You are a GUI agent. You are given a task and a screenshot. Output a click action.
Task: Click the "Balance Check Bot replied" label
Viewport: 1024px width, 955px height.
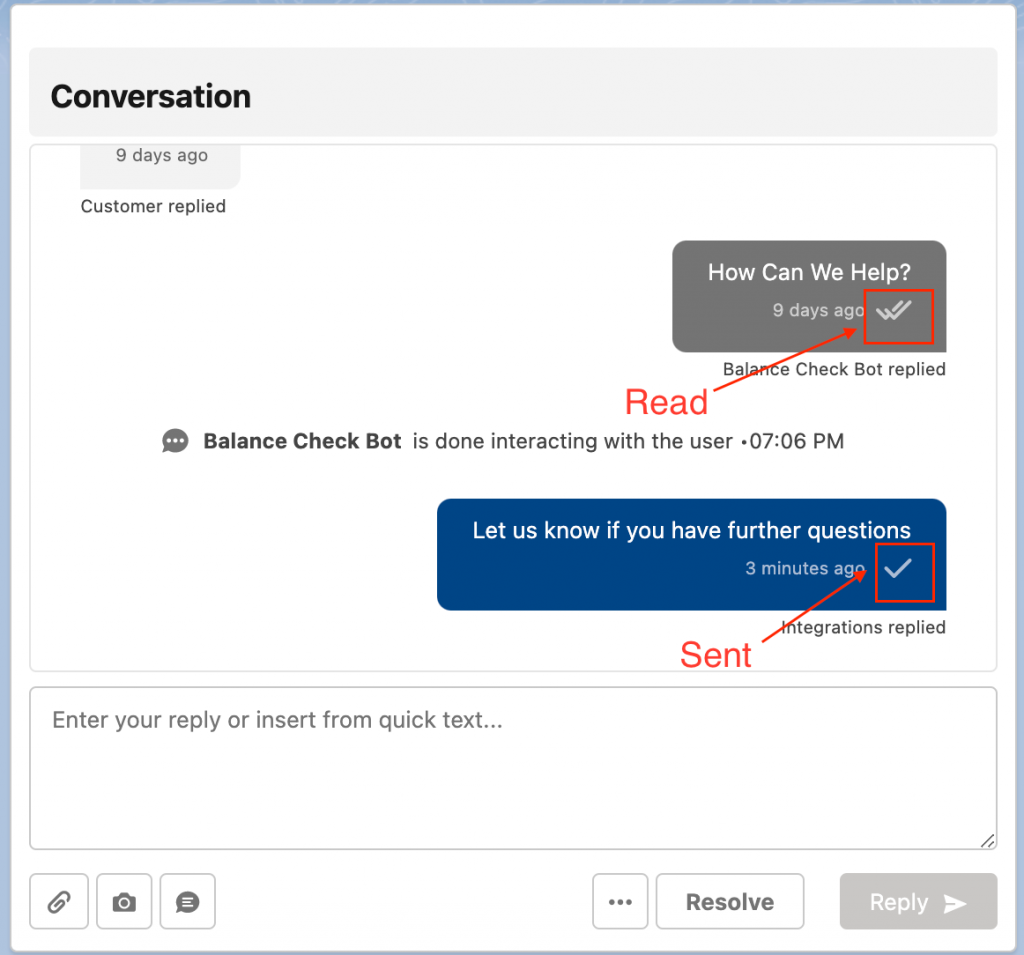[834, 369]
